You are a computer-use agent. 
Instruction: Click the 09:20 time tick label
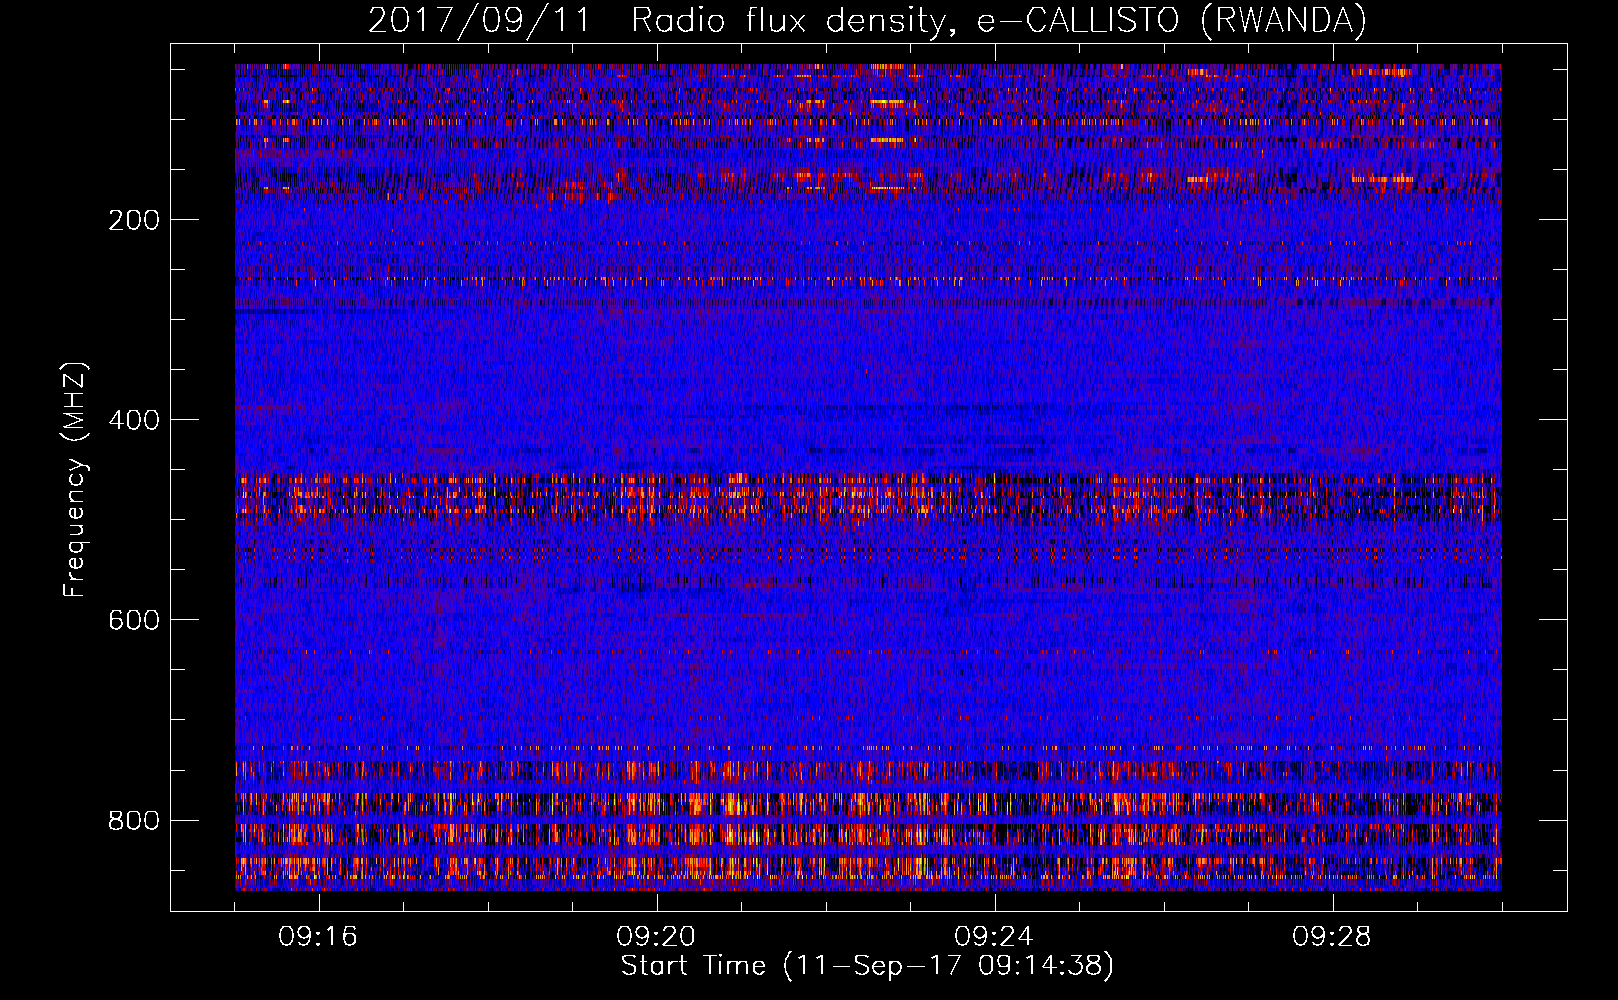pos(656,937)
